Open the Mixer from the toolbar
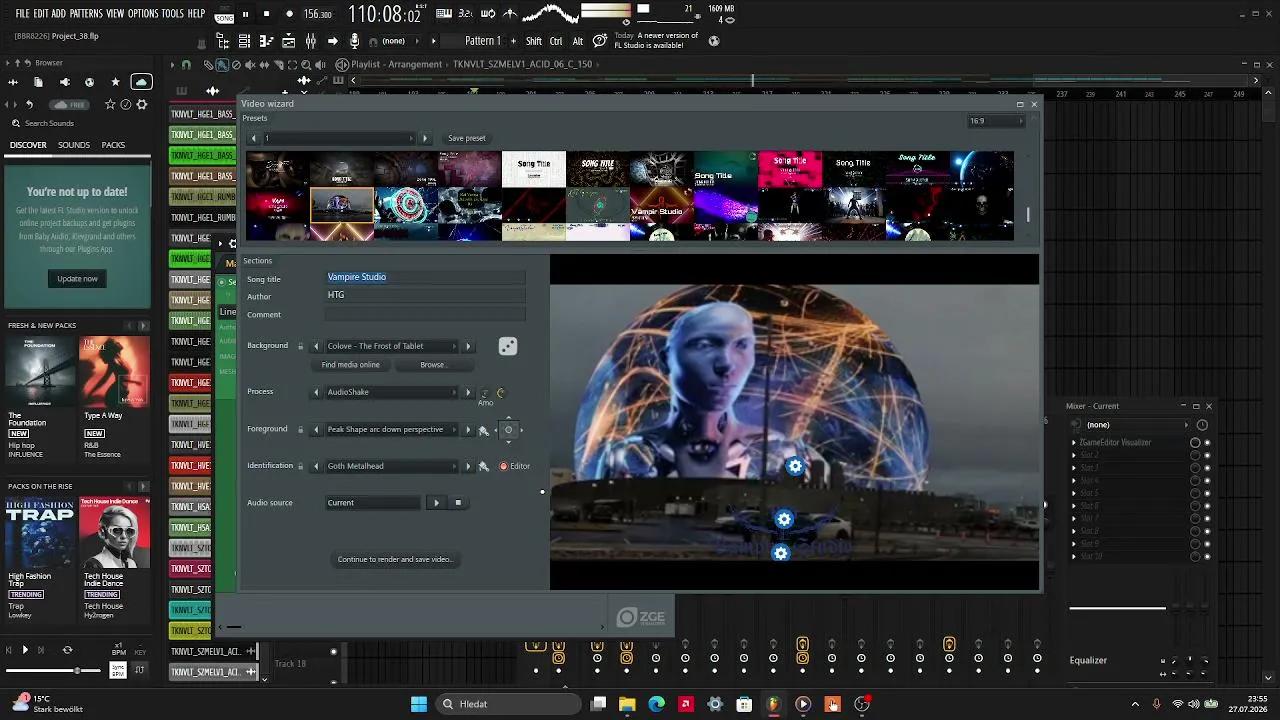Viewport: 1280px width, 720px height. pyautogui.click(x=311, y=41)
